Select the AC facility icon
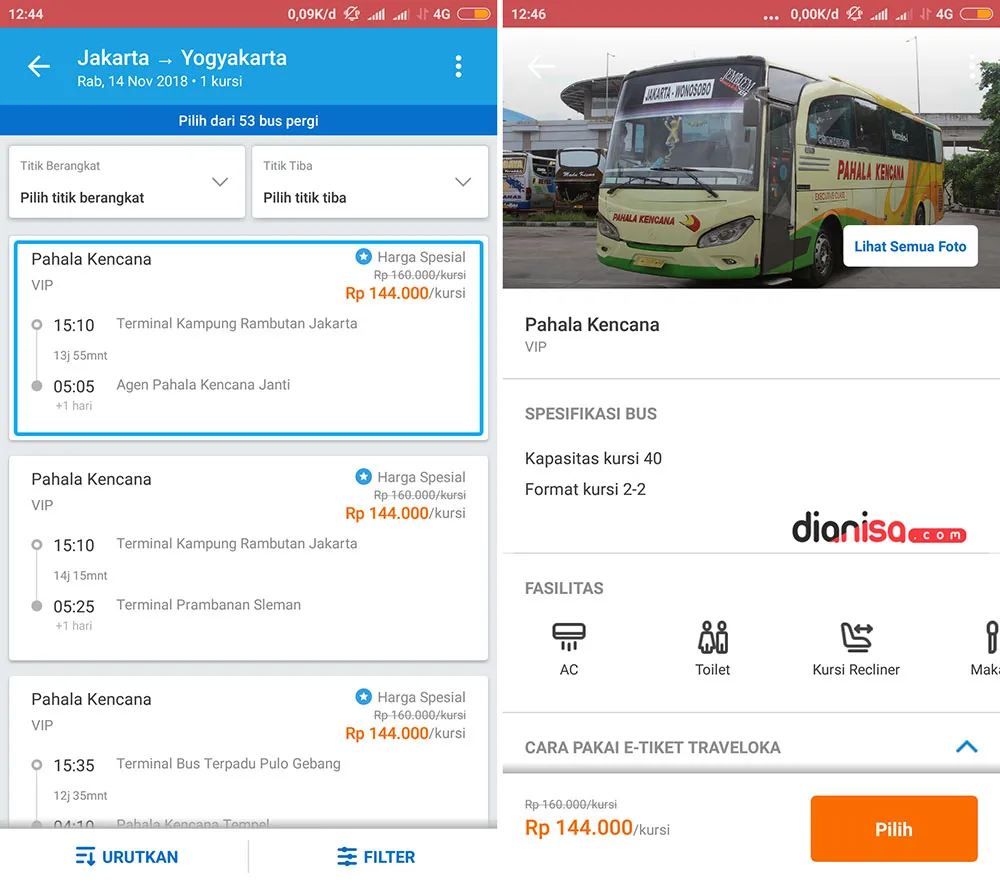1000x884 pixels. click(569, 640)
